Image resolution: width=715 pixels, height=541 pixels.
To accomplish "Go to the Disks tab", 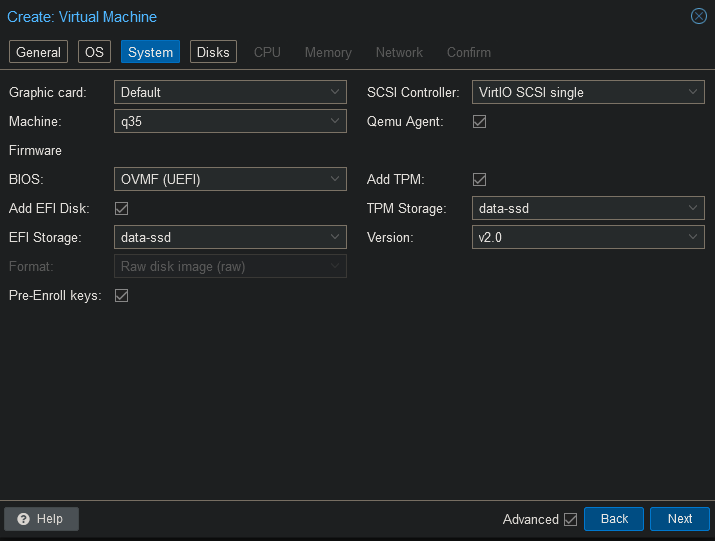I will tap(213, 52).
